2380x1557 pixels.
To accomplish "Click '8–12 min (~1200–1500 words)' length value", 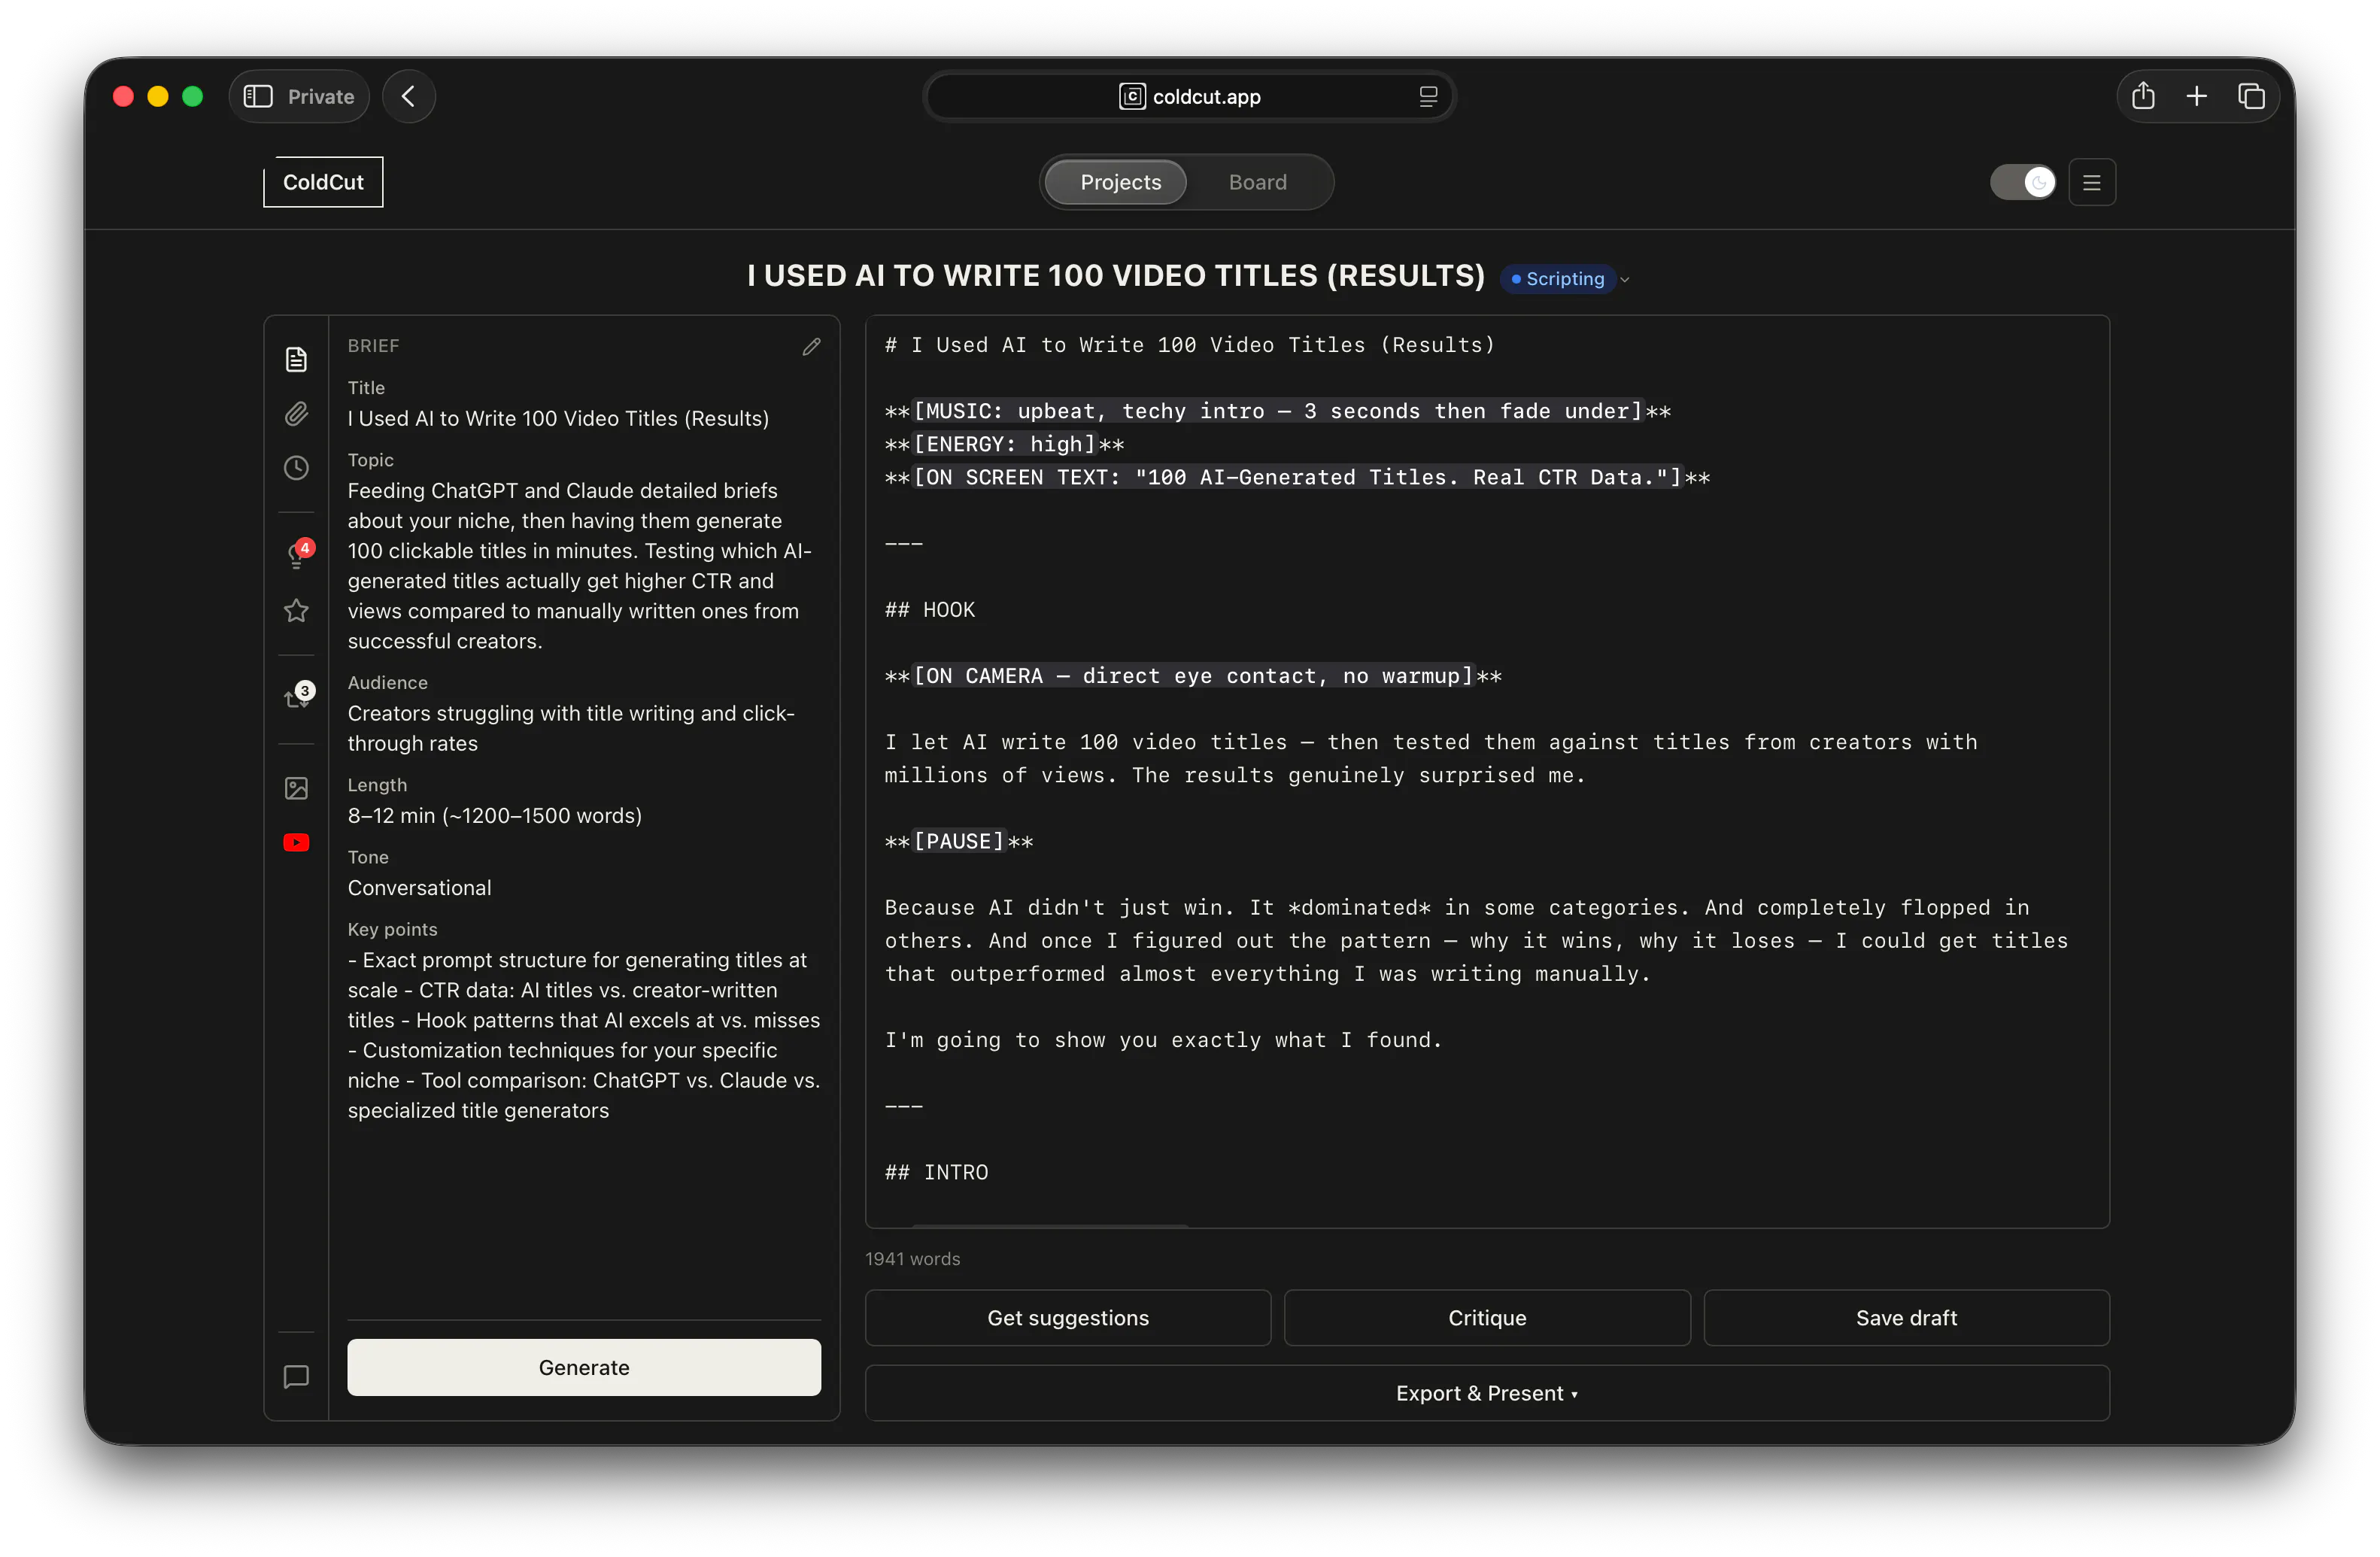I will (494, 816).
